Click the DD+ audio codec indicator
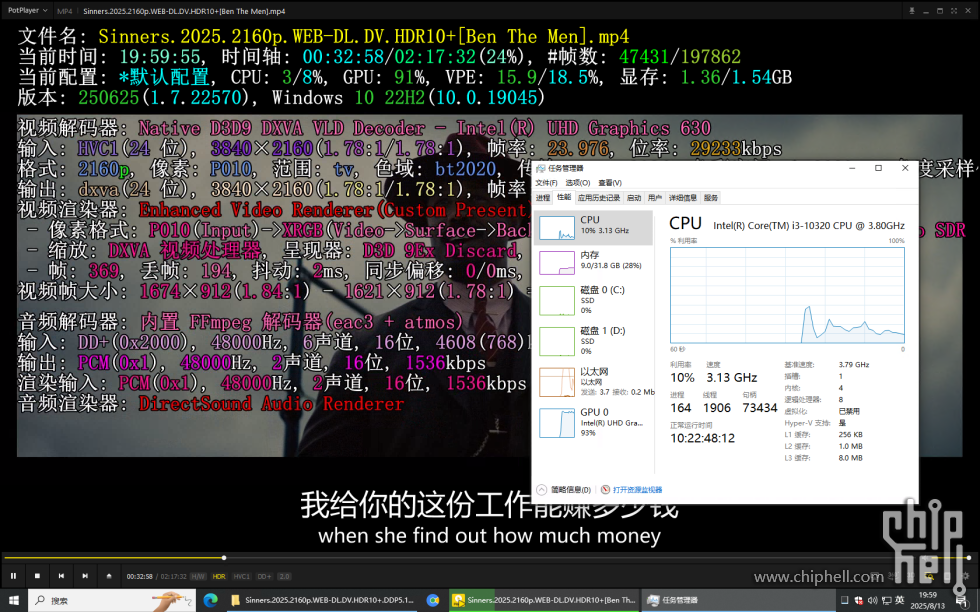The image size is (980, 612). click(264, 576)
